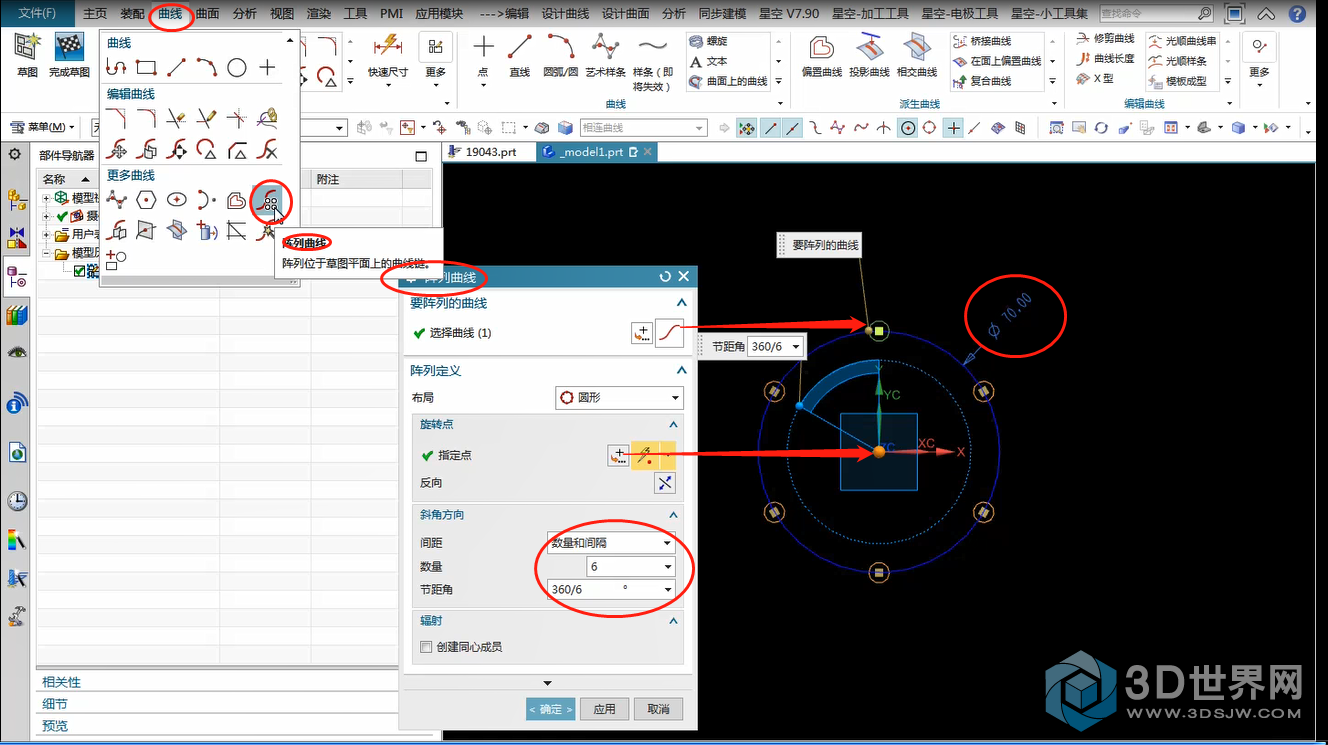Screen dimensions: 1328x745
Task: Toggle the snap point enable button
Action: pyautogui.click(x=746, y=128)
